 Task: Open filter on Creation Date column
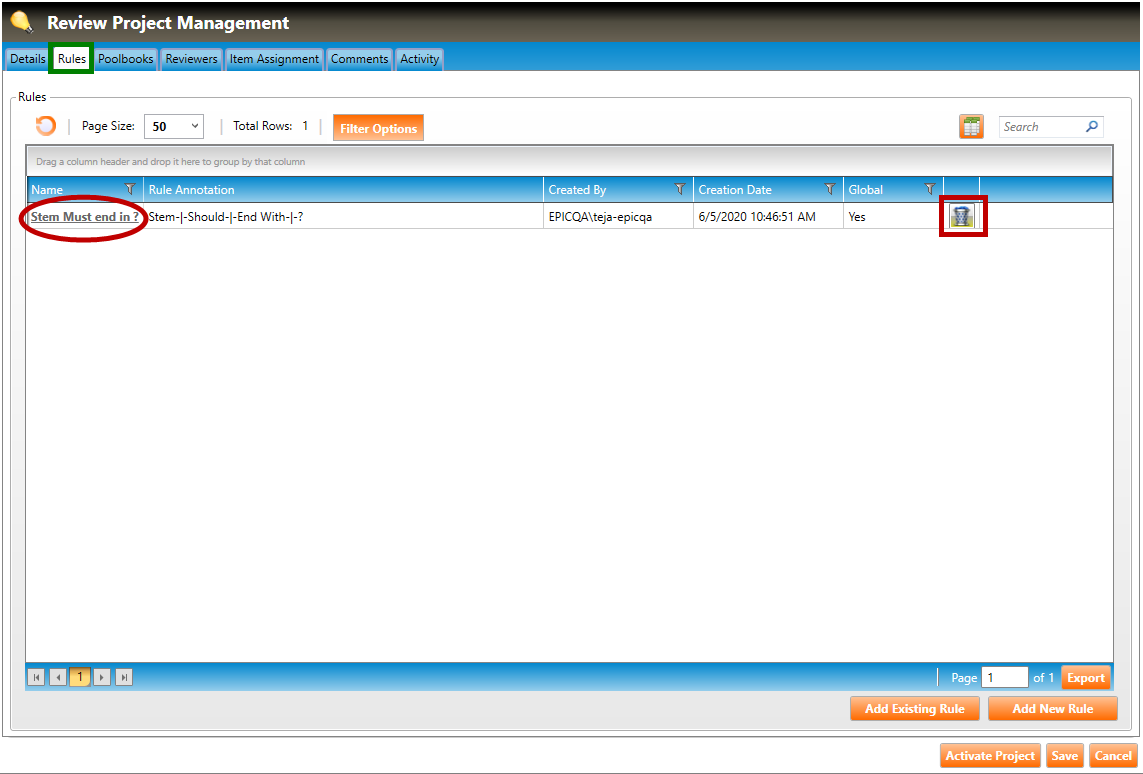[830, 189]
